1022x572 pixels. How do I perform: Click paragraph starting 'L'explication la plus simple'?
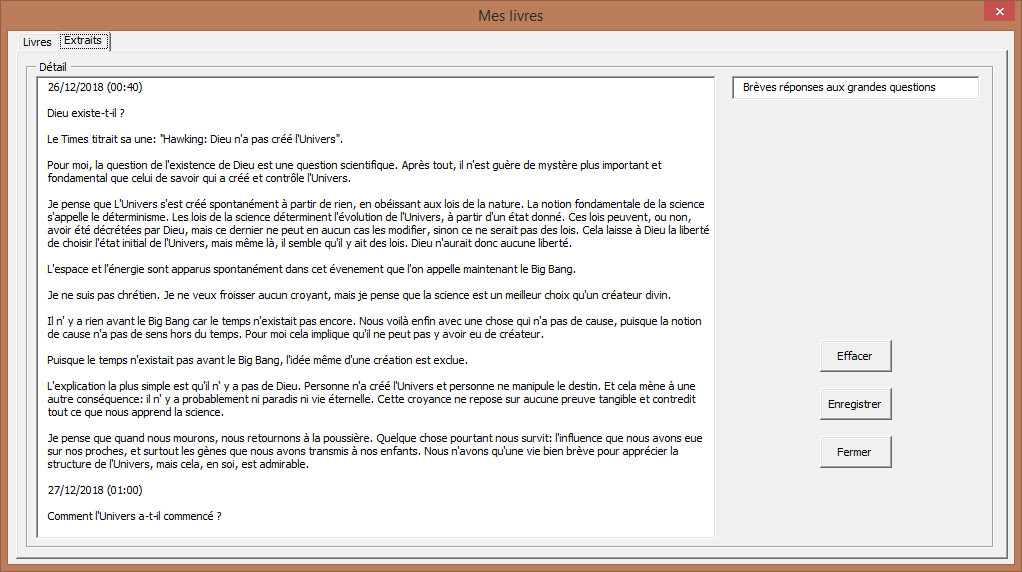pos(372,399)
